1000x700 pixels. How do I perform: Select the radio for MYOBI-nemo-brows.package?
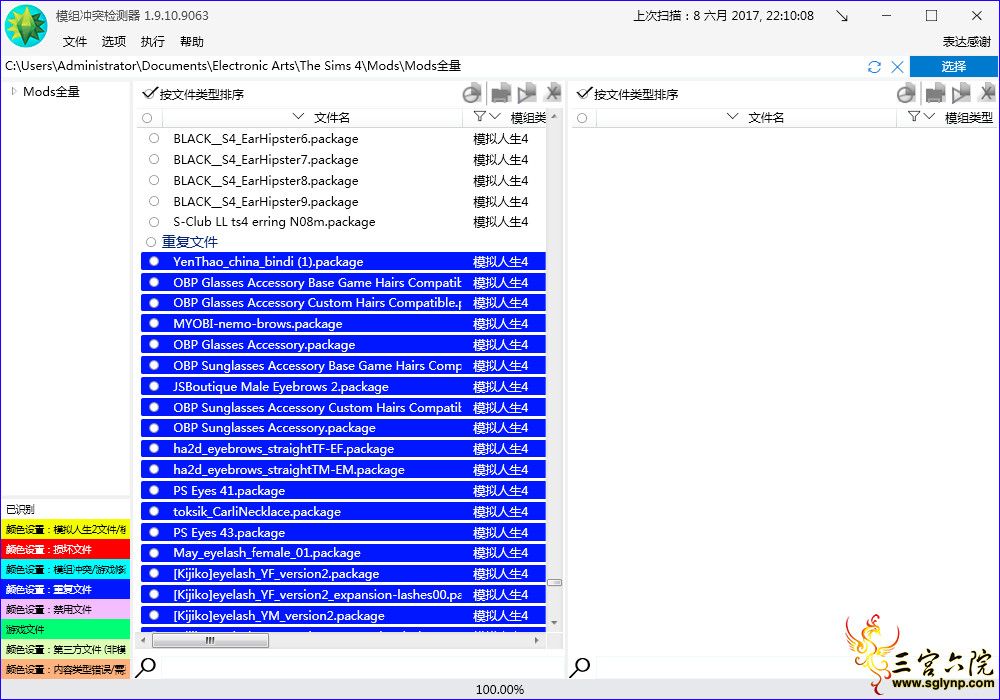click(x=154, y=323)
